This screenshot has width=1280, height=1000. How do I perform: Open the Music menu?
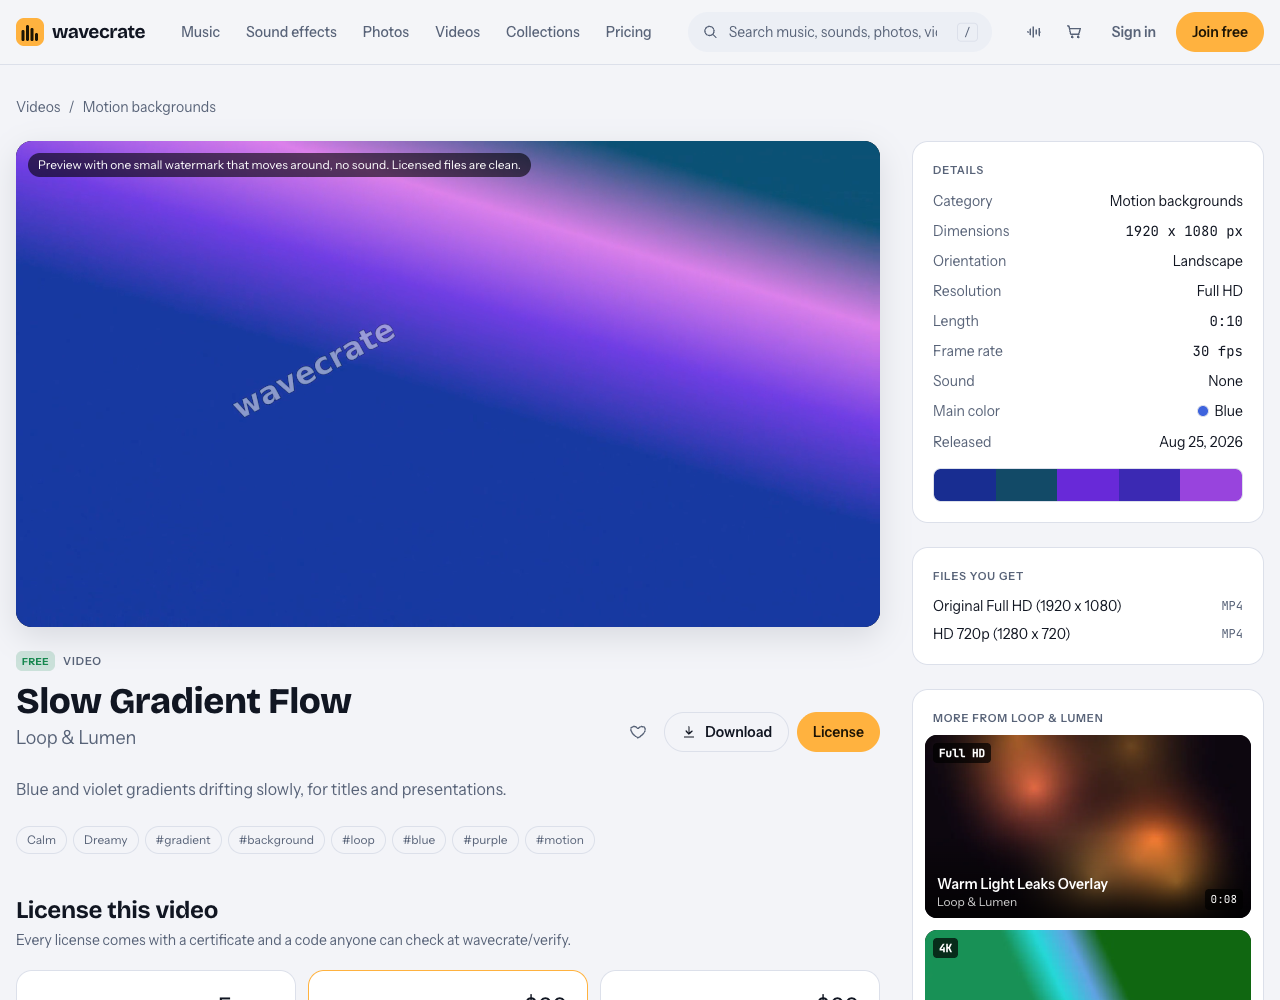[200, 32]
